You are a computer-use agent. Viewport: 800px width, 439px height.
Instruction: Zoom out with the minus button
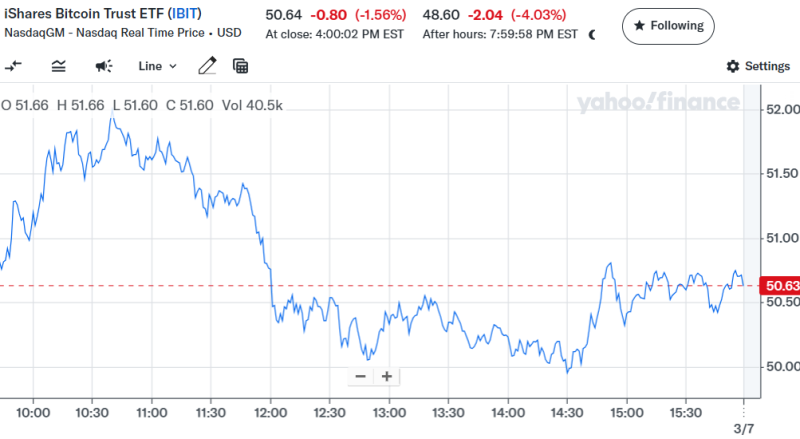pos(360,377)
